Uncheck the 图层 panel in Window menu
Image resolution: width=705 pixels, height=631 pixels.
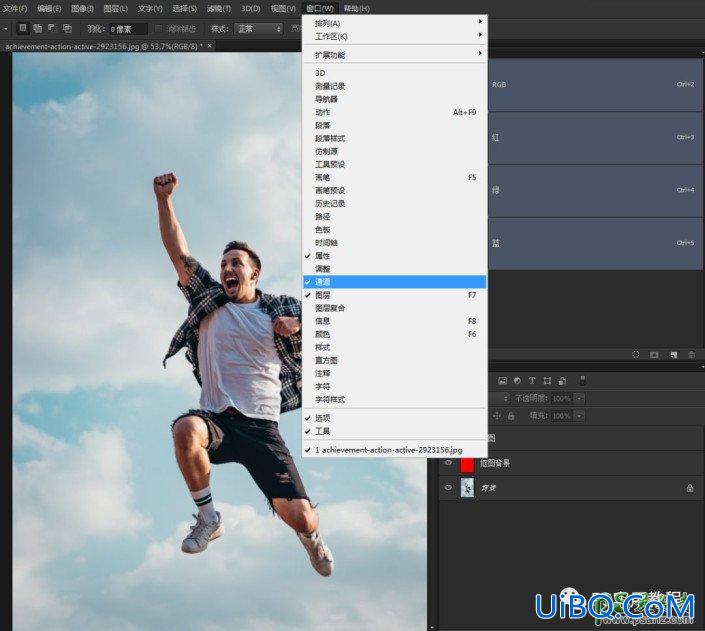[x=395, y=295]
